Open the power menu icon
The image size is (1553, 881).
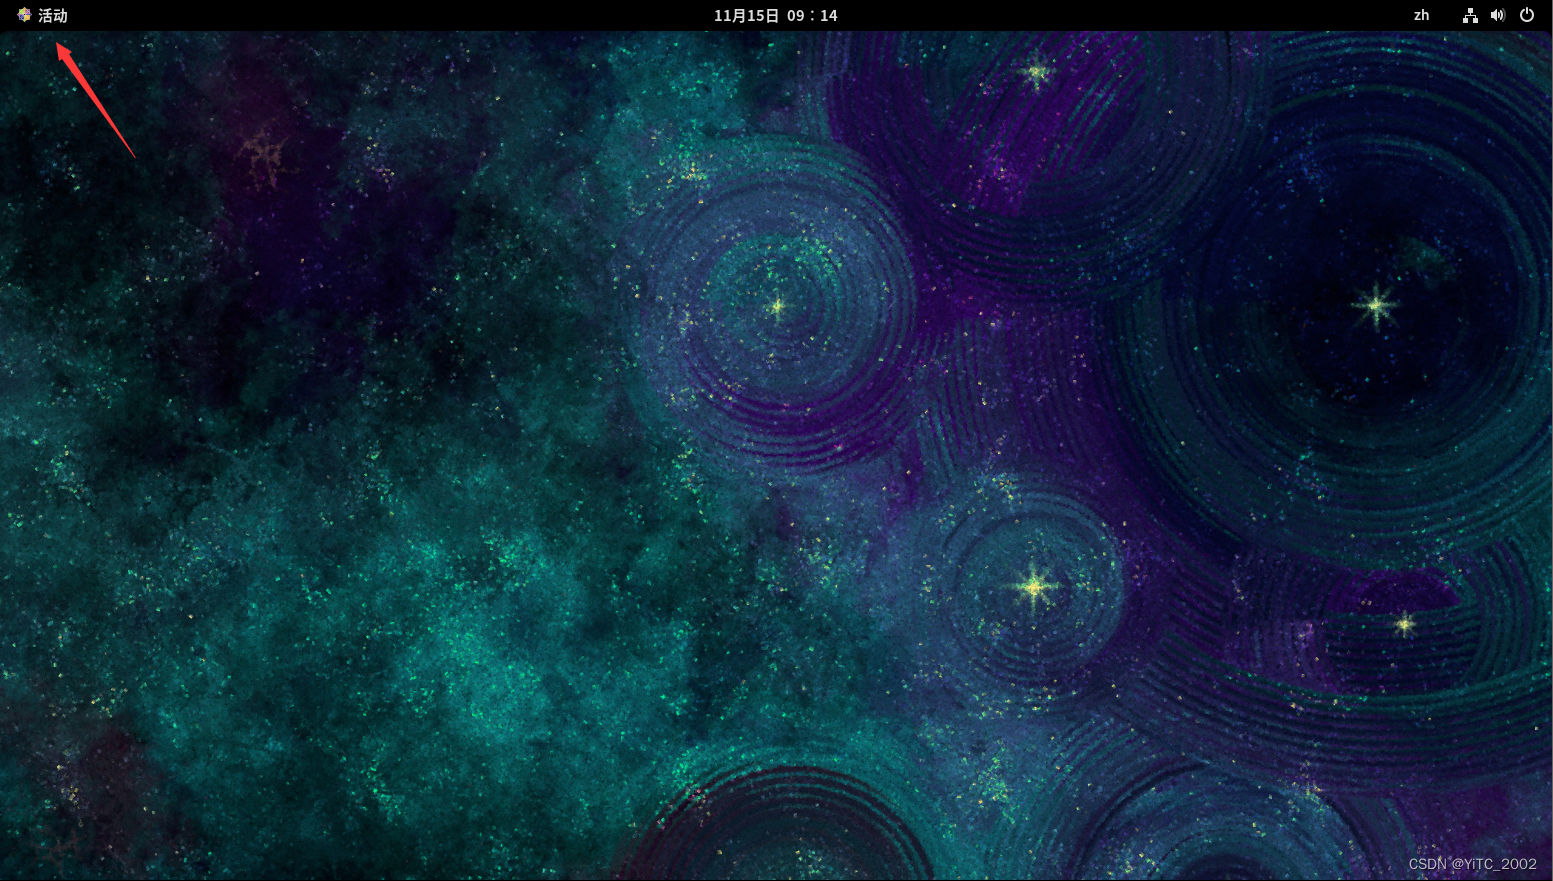point(1527,15)
